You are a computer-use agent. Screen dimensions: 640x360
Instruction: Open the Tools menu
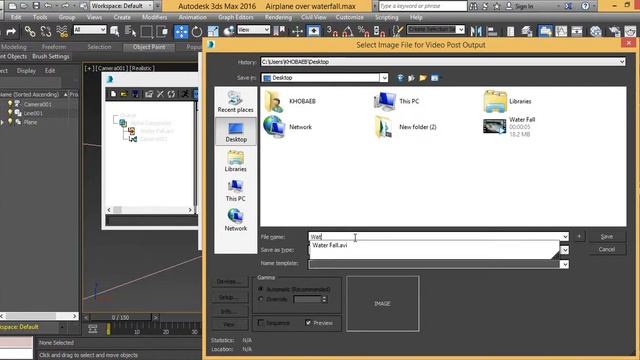40,17
